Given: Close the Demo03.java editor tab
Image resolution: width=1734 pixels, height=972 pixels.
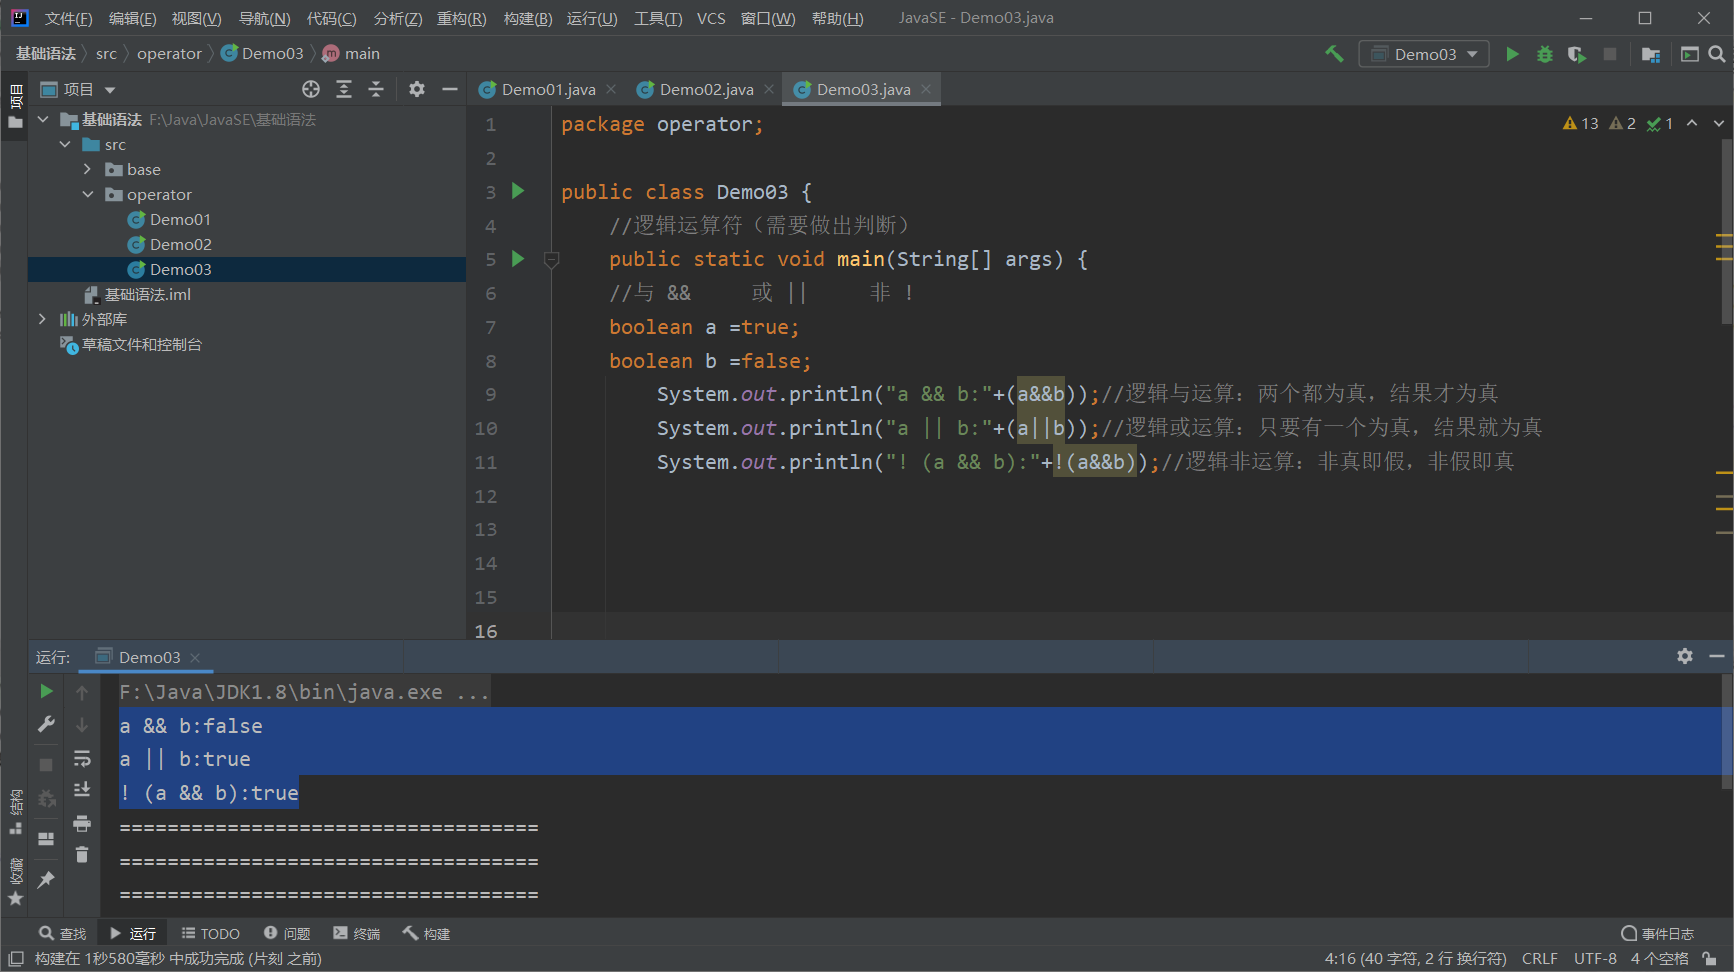Looking at the screenshot, I should [x=927, y=89].
